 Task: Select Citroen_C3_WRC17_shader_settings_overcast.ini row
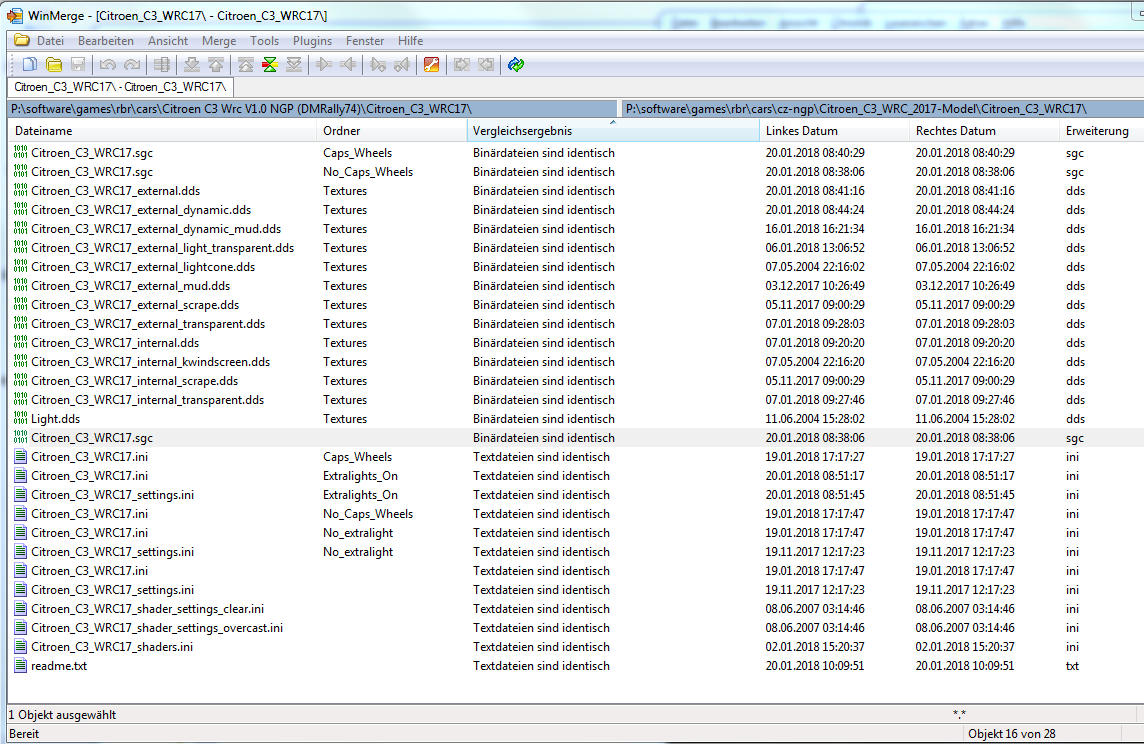point(576,628)
